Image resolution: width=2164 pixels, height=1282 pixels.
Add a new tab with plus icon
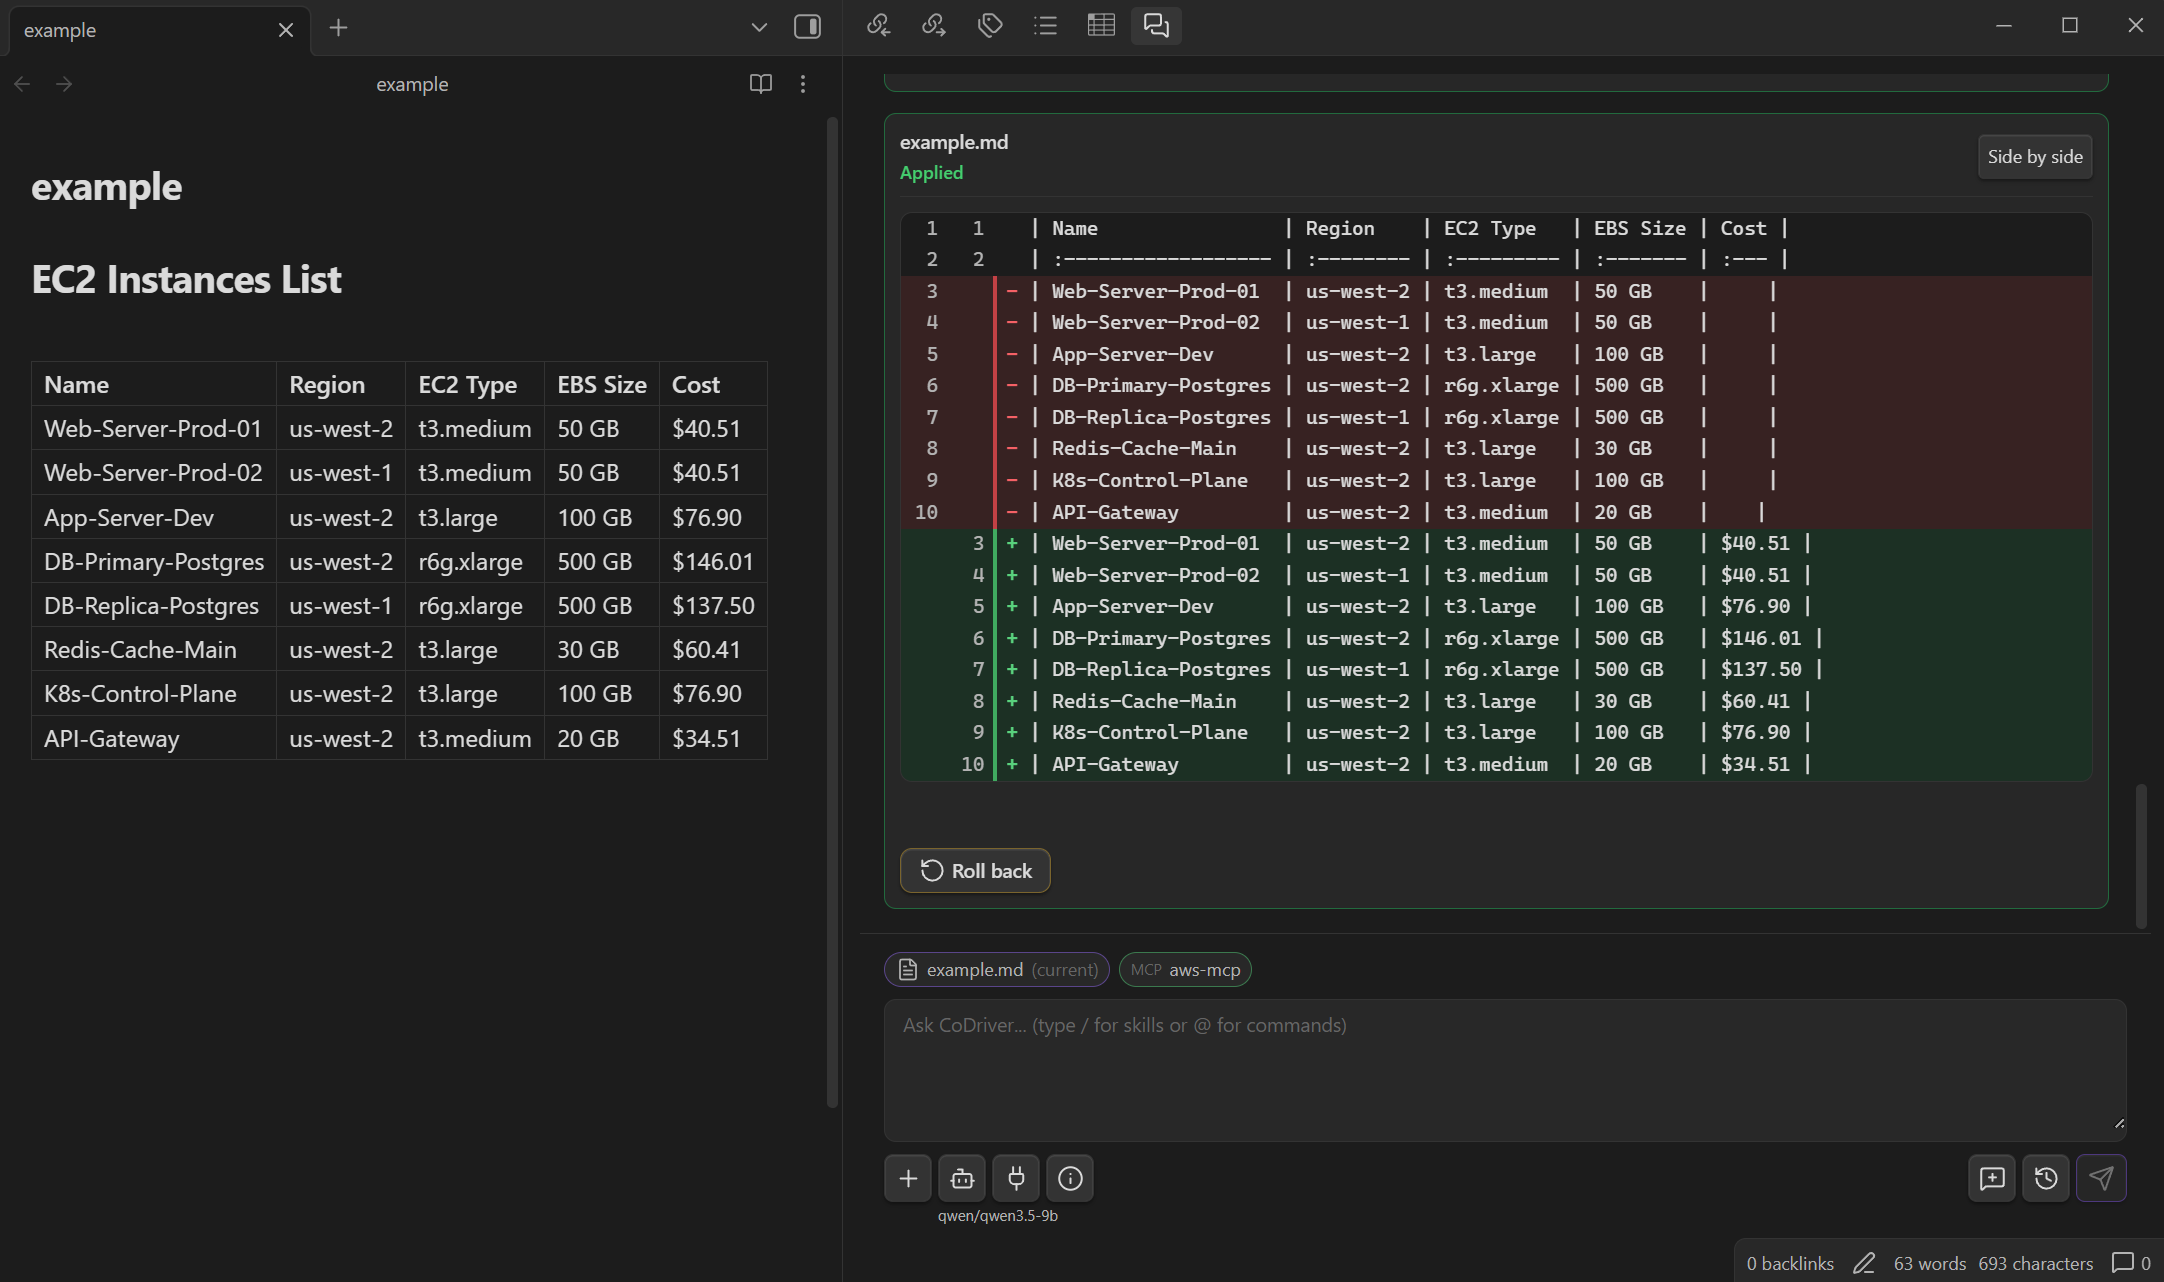pos(338,28)
